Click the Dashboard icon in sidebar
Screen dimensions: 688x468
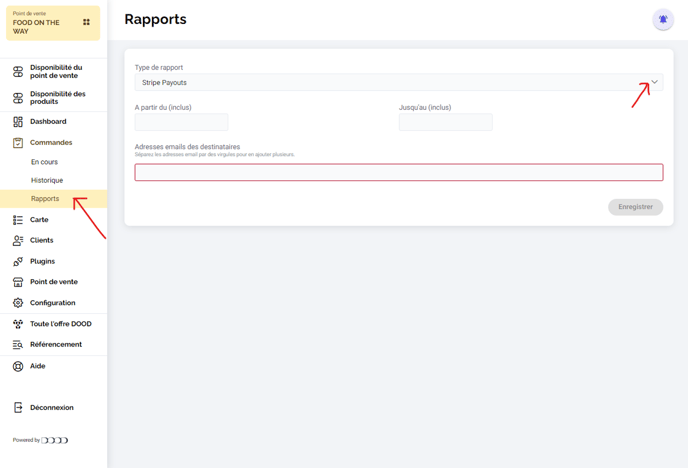point(18,122)
